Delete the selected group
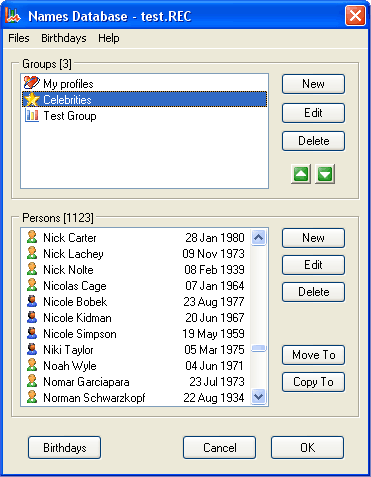 coord(313,141)
